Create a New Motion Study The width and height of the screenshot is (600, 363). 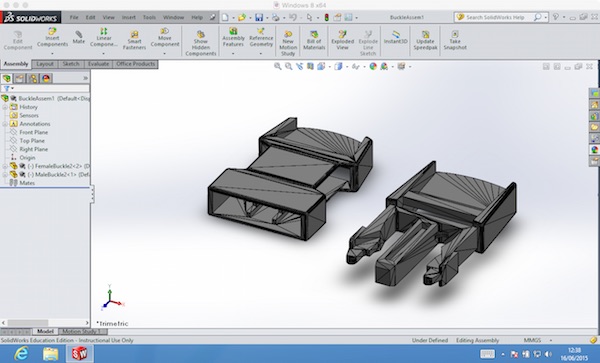tap(288, 43)
